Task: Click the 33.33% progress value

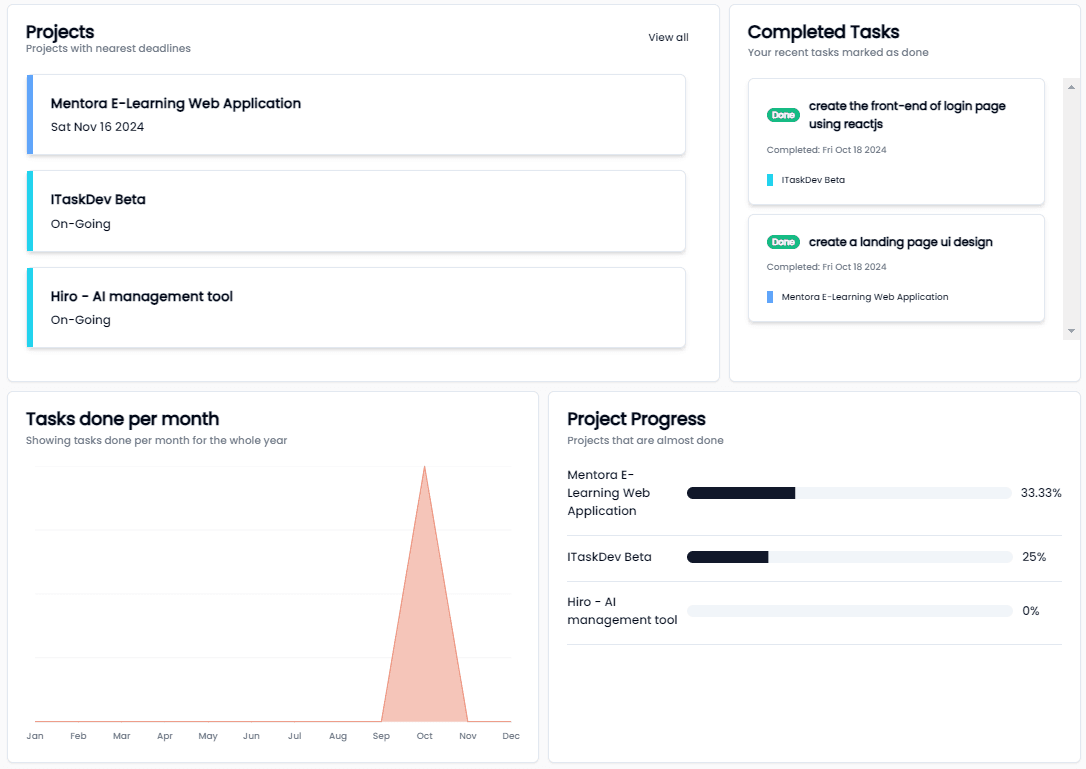Action: tap(1041, 493)
